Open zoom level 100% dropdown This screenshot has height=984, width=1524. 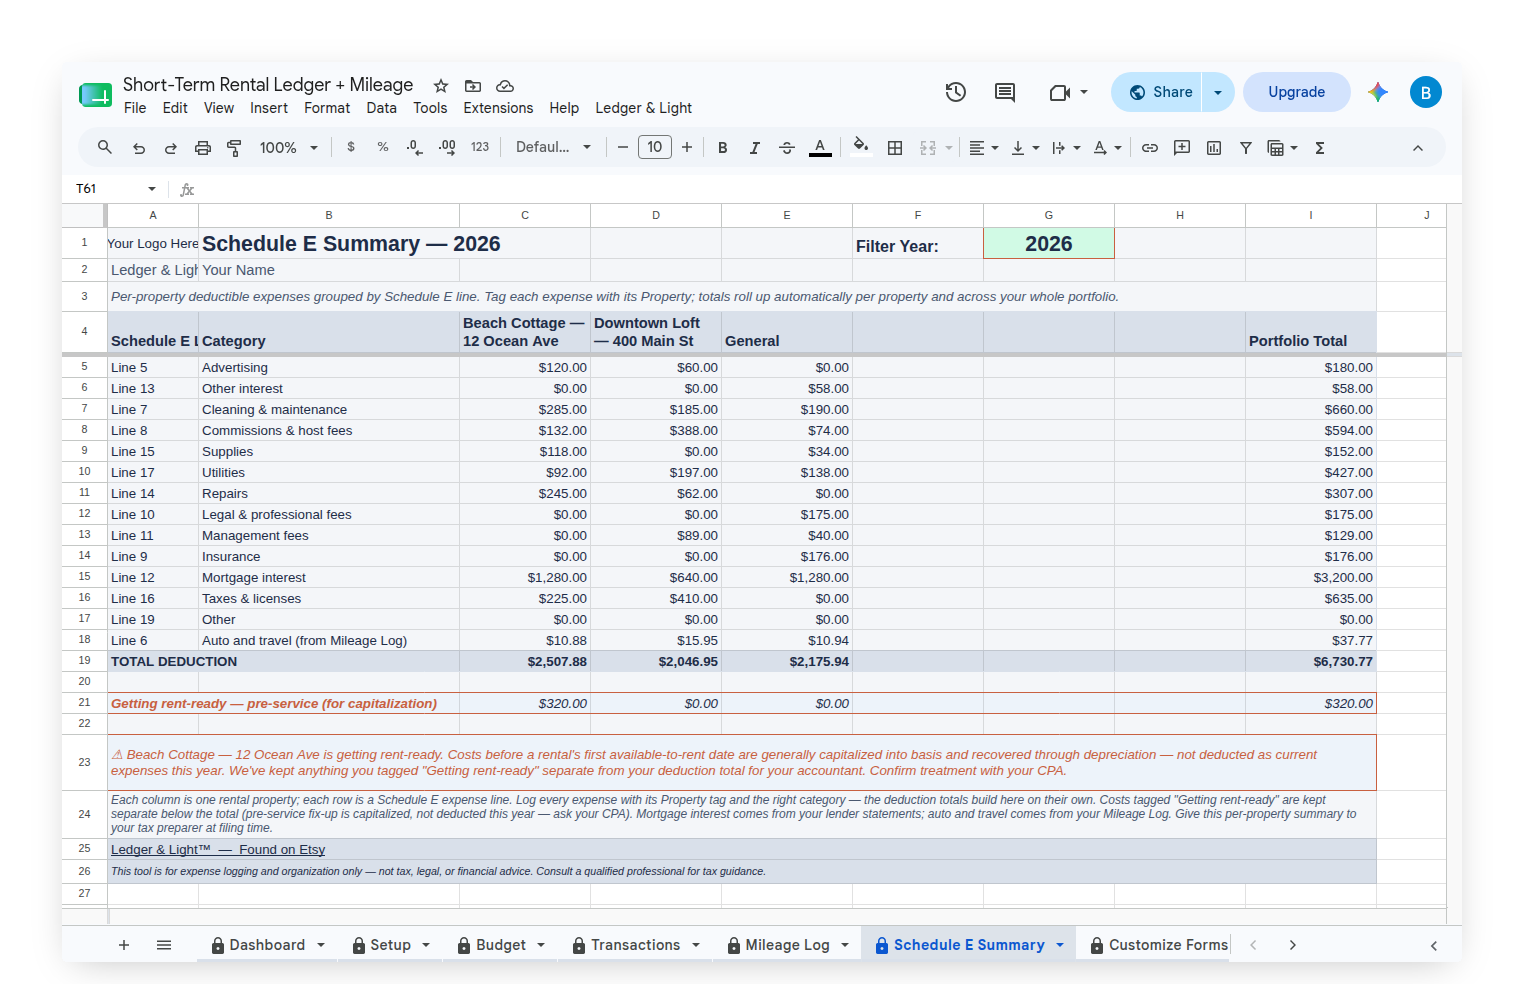288,147
